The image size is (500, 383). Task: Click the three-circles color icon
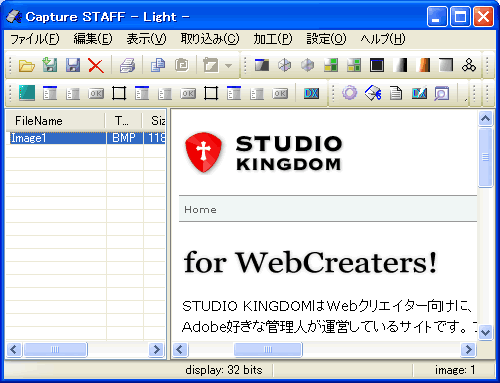click(469, 65)
